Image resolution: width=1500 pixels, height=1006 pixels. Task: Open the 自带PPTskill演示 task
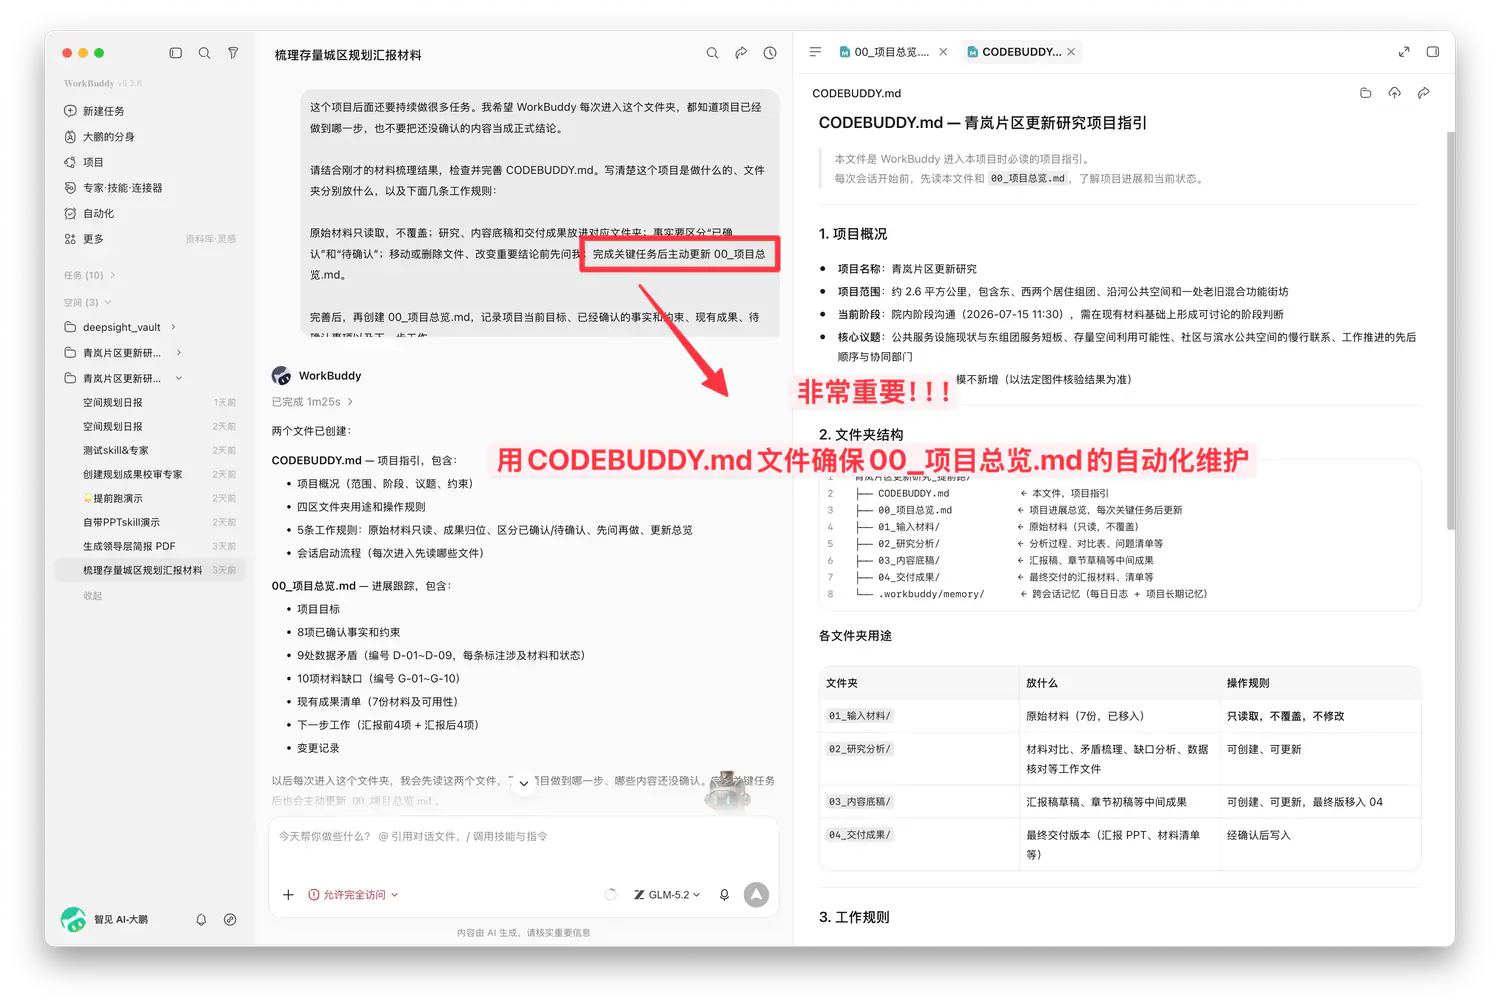[149, 522]
